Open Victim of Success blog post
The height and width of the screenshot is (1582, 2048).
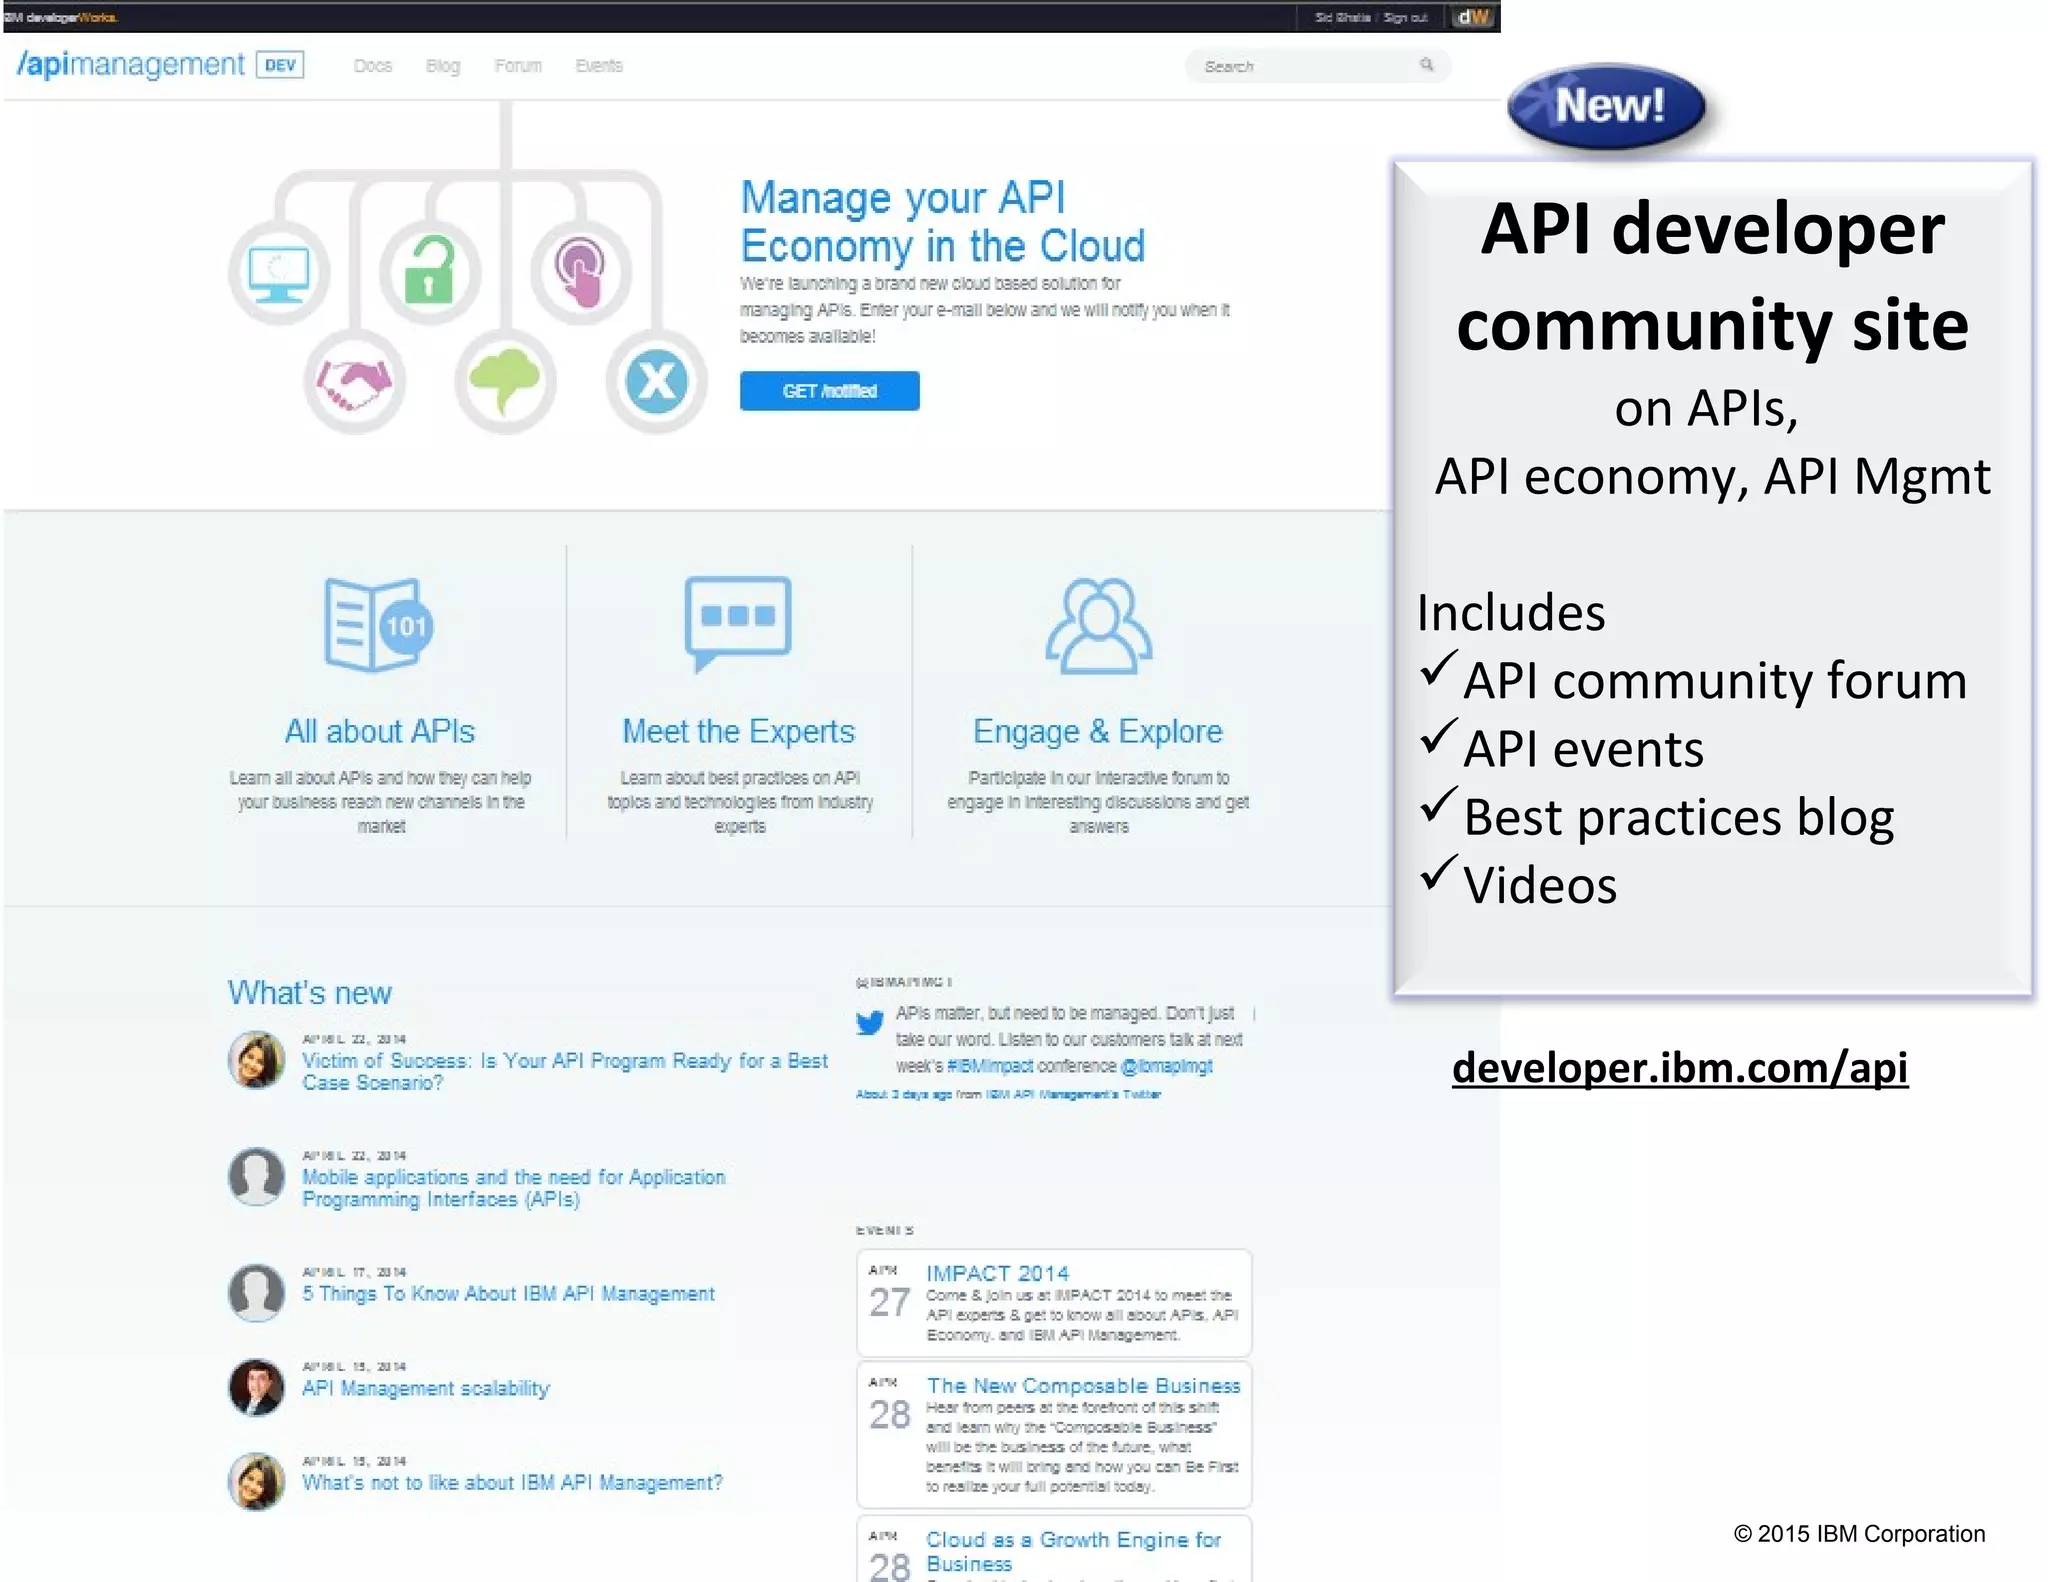pyautogui.click(x=565, y=1072)
